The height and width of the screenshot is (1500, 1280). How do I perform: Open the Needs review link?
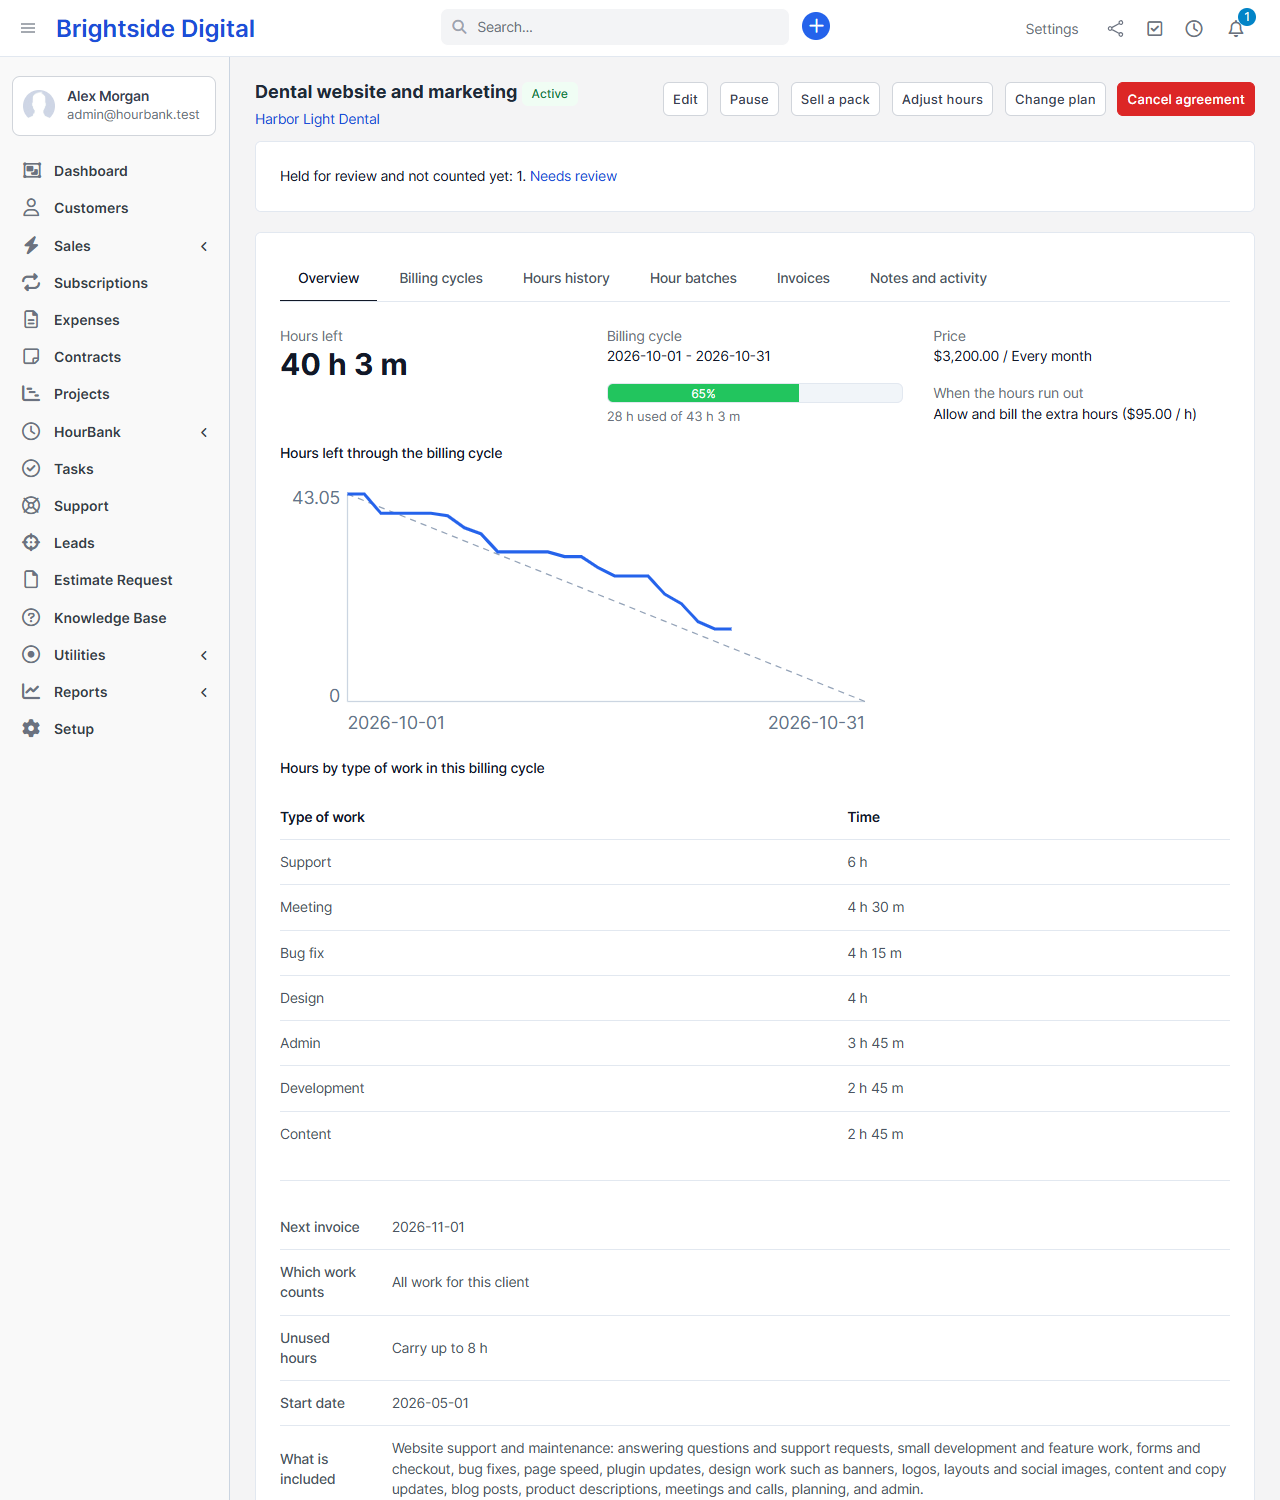click(x=573, y=176)
